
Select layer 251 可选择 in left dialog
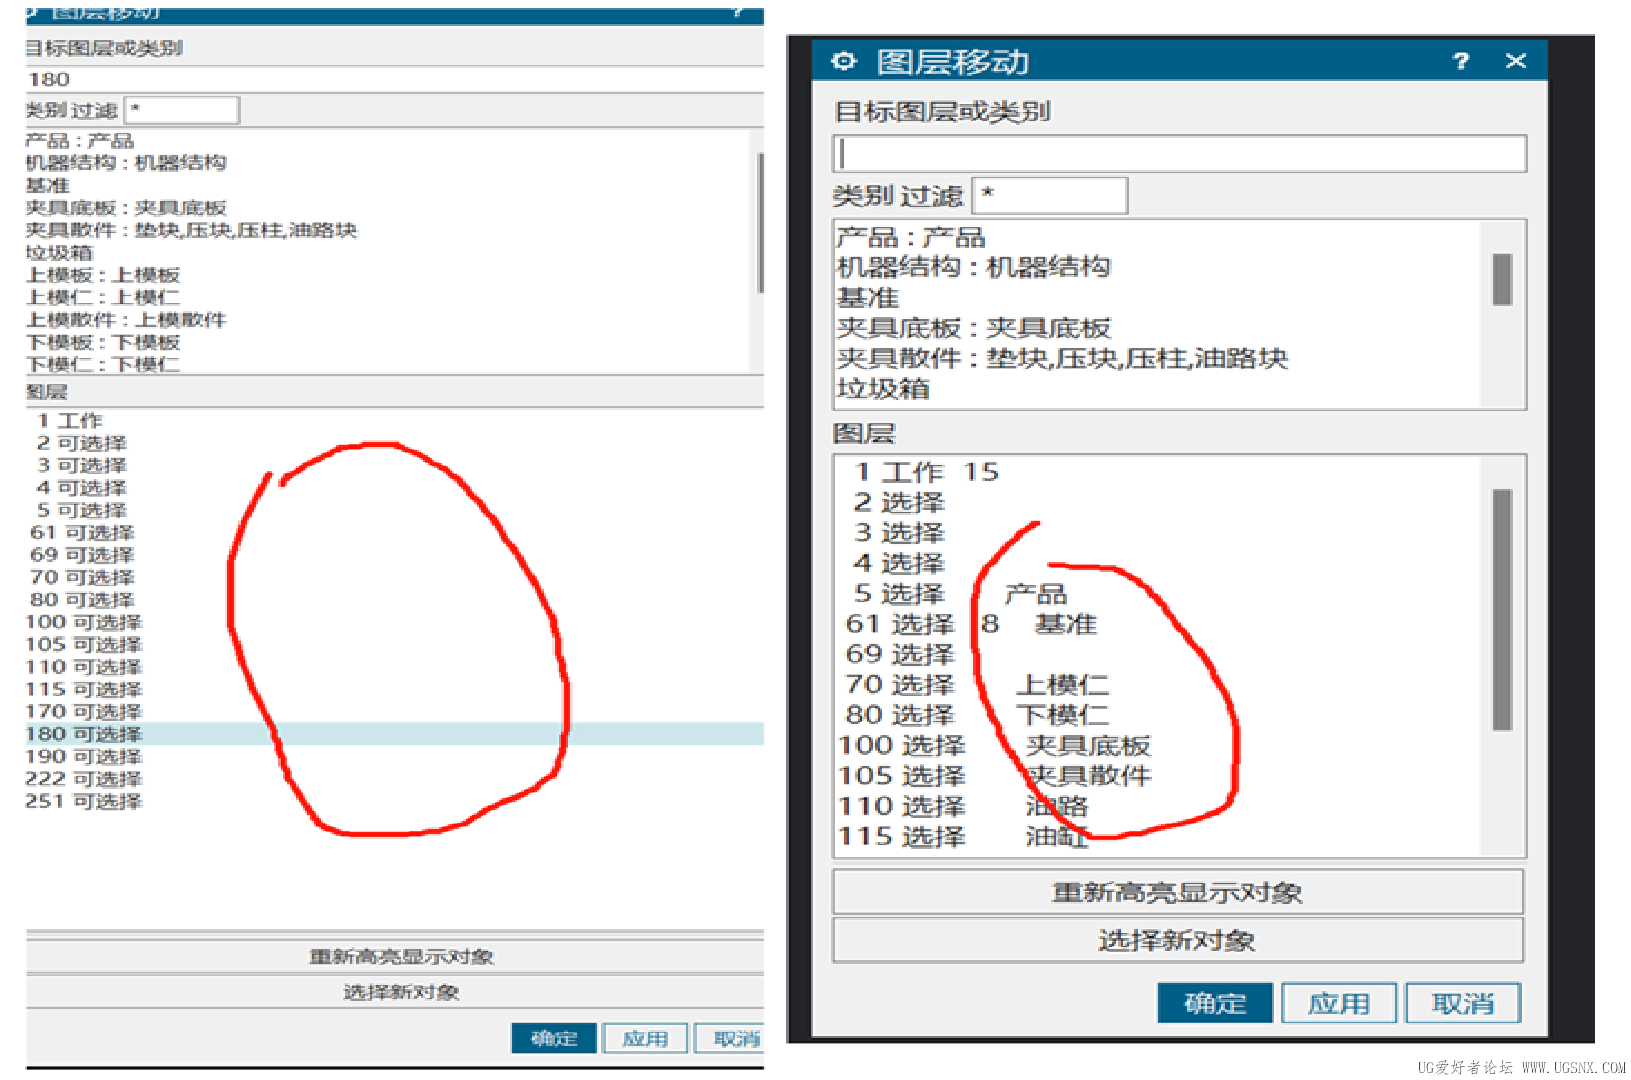84,801
